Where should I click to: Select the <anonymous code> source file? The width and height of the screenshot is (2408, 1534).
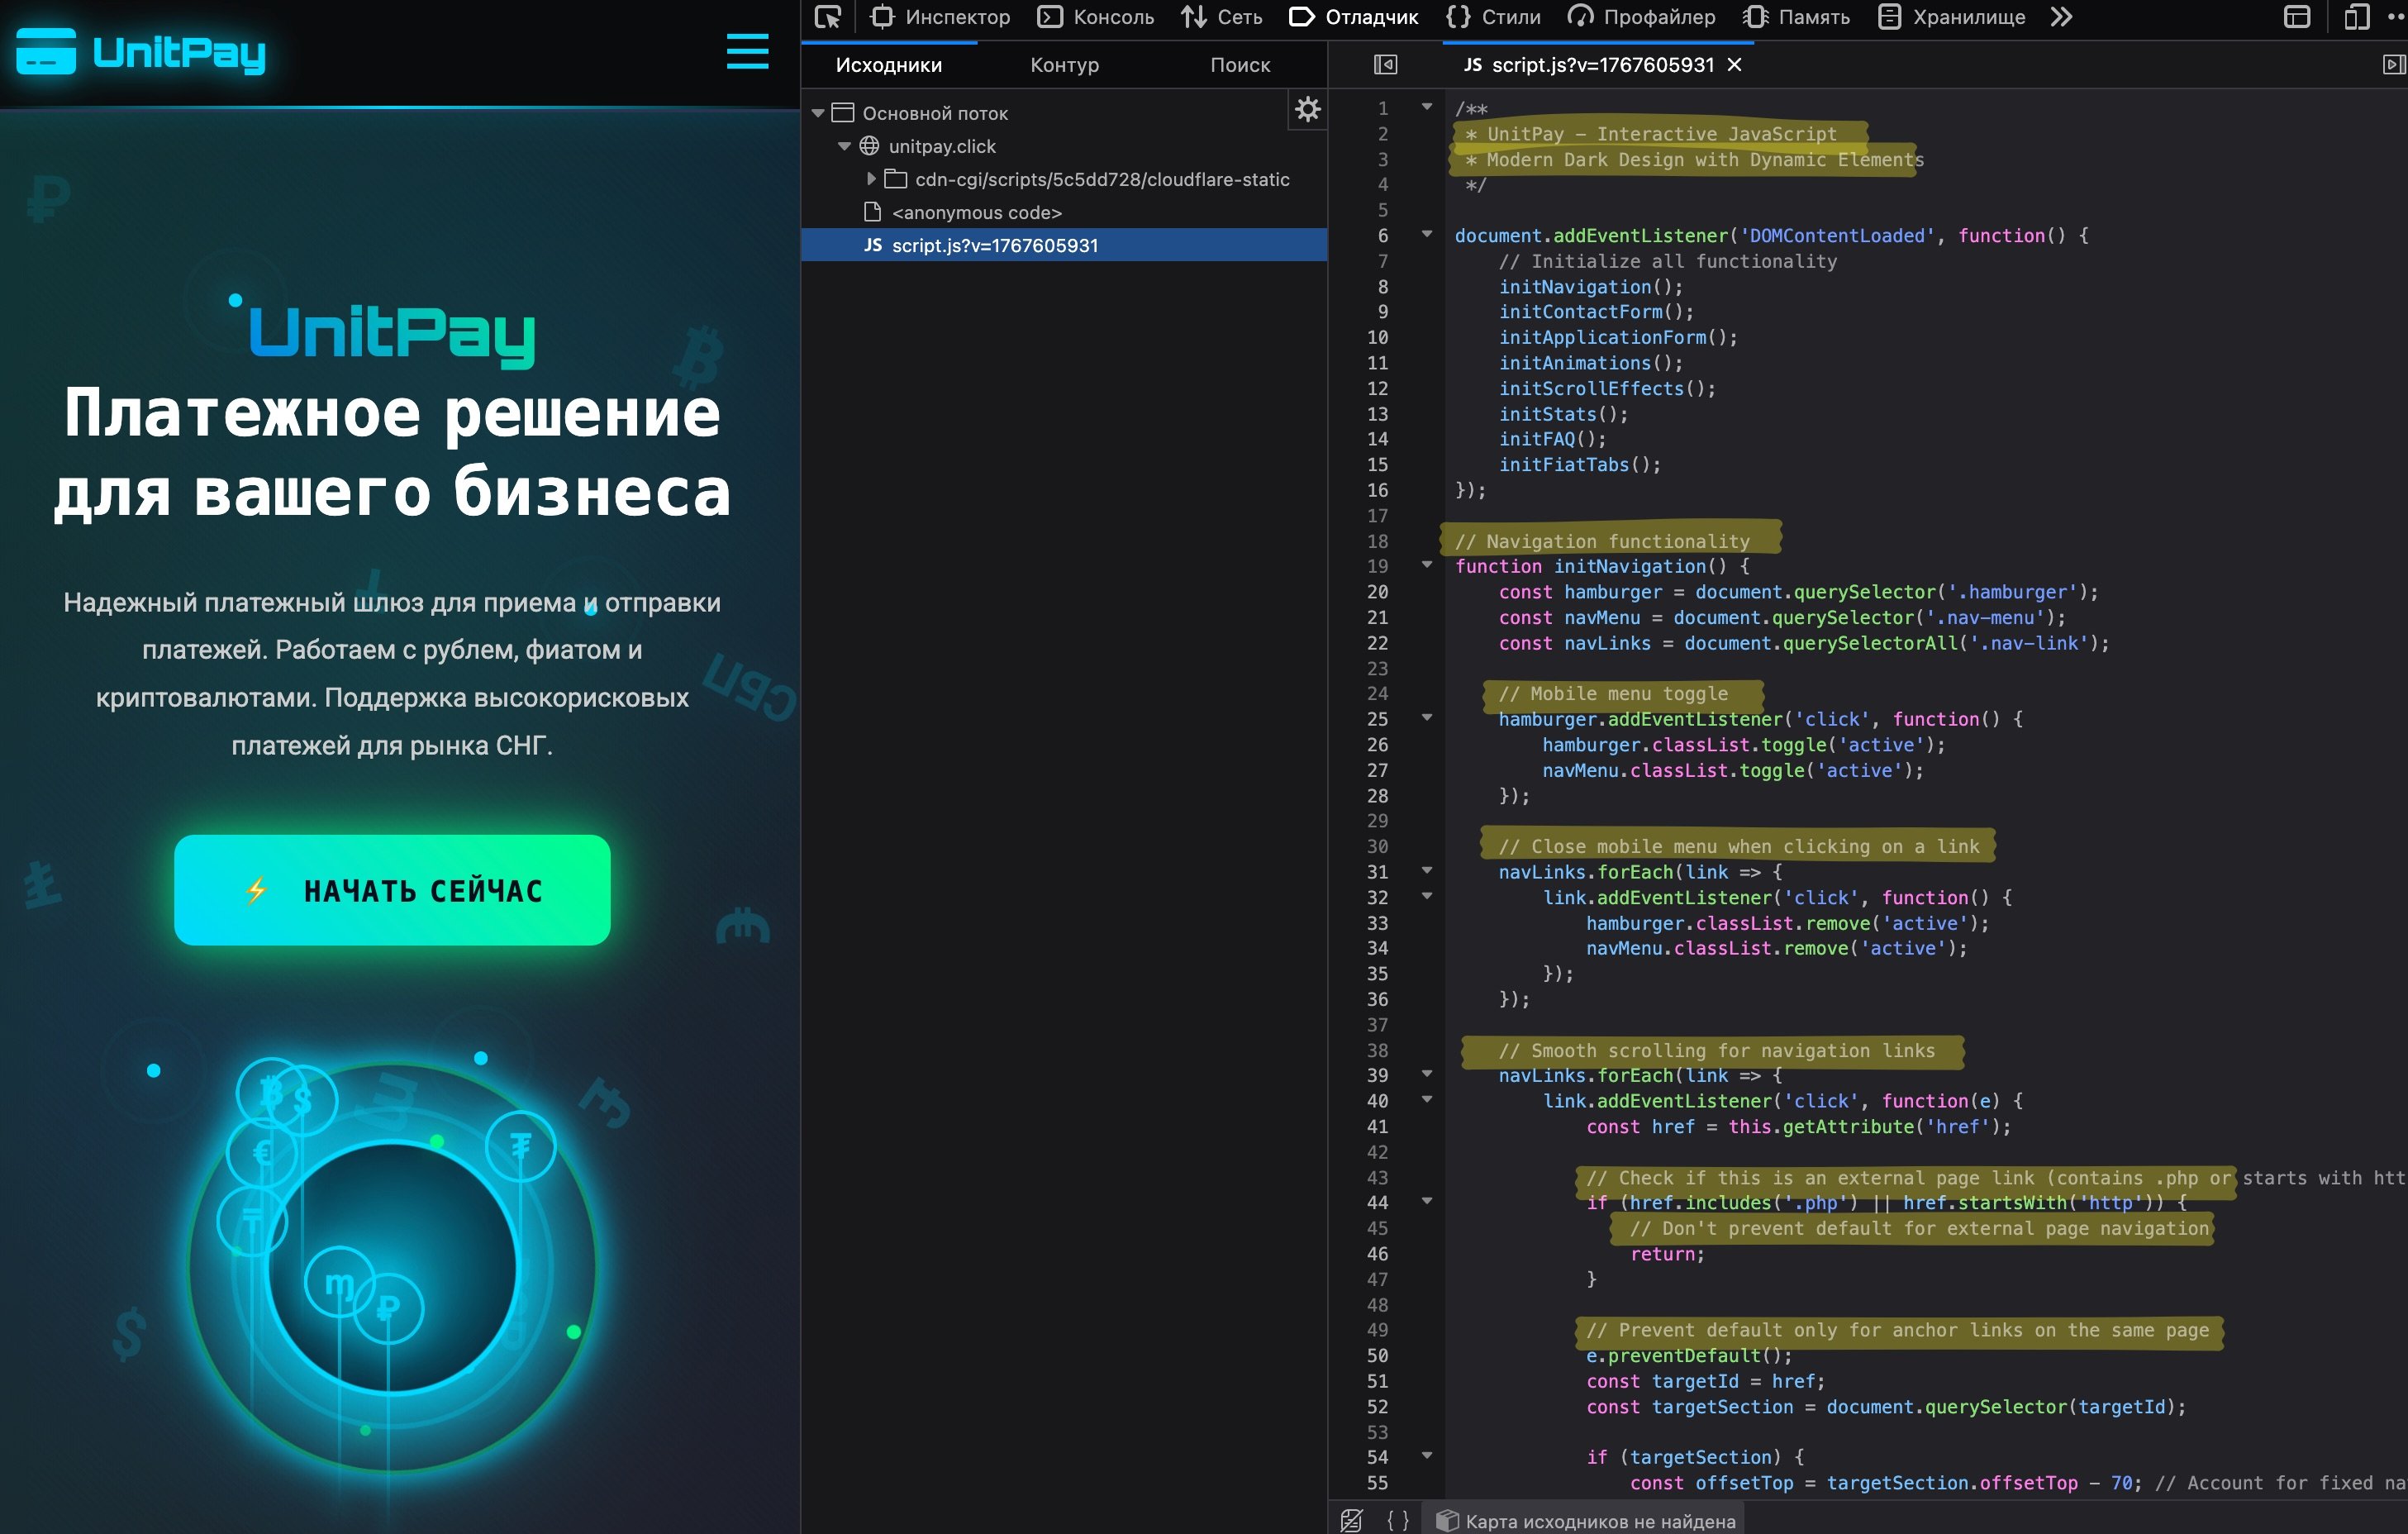tap(975, 212)
